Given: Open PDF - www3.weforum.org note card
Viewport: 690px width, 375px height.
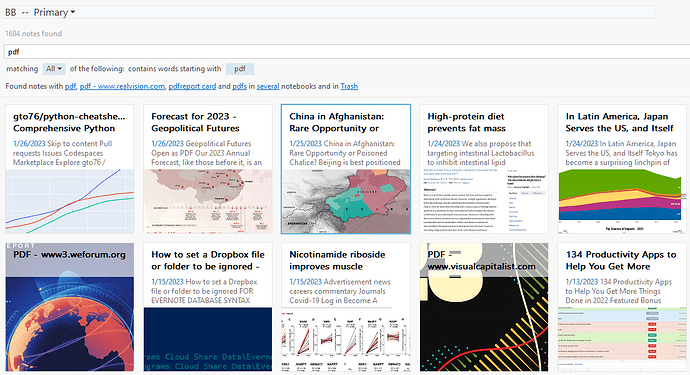Looking at the screenshot, I should pos(70,307).
